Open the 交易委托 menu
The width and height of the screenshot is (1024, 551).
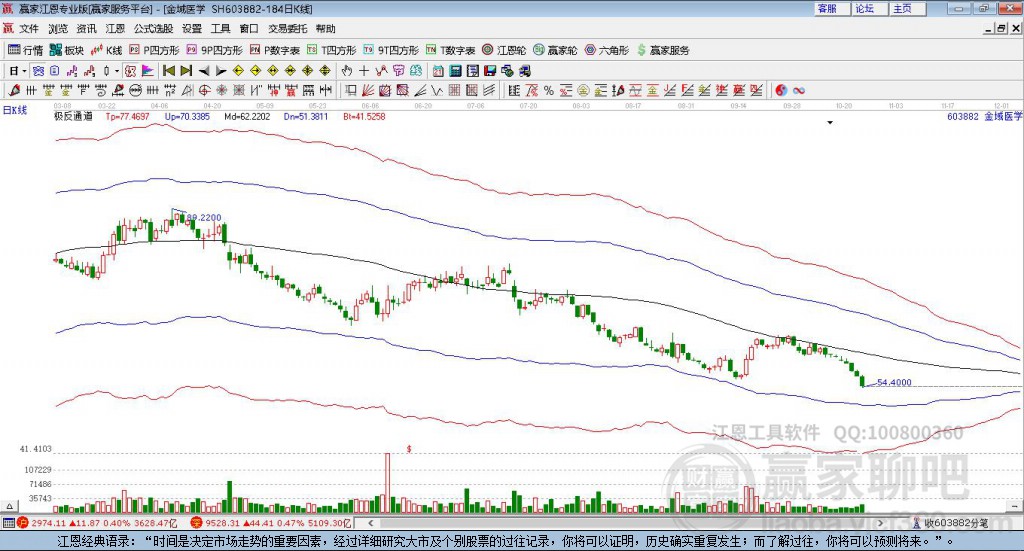tap(287, 29)
